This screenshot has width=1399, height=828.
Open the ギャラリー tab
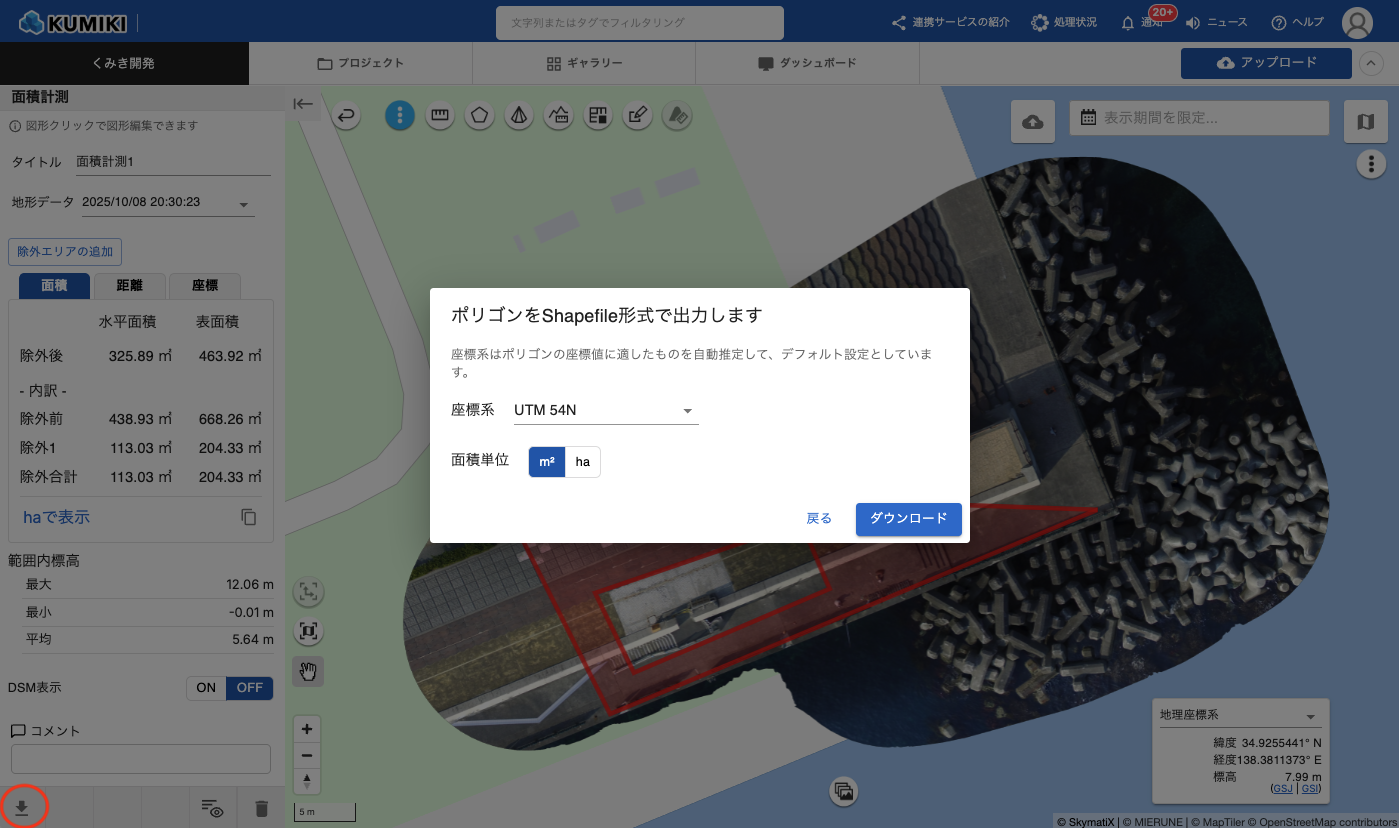point(584,63)
